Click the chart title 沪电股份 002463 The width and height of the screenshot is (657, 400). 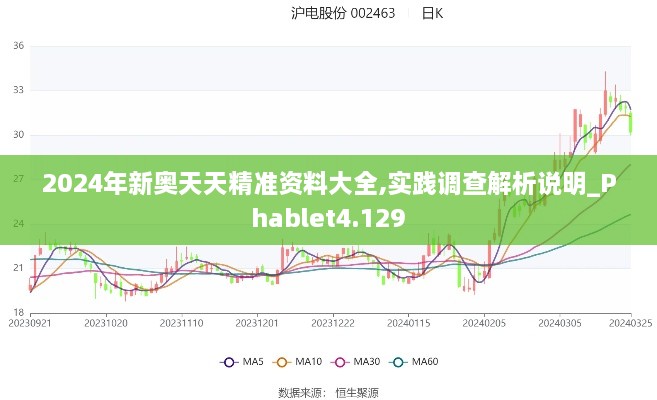tap(343, 13)
